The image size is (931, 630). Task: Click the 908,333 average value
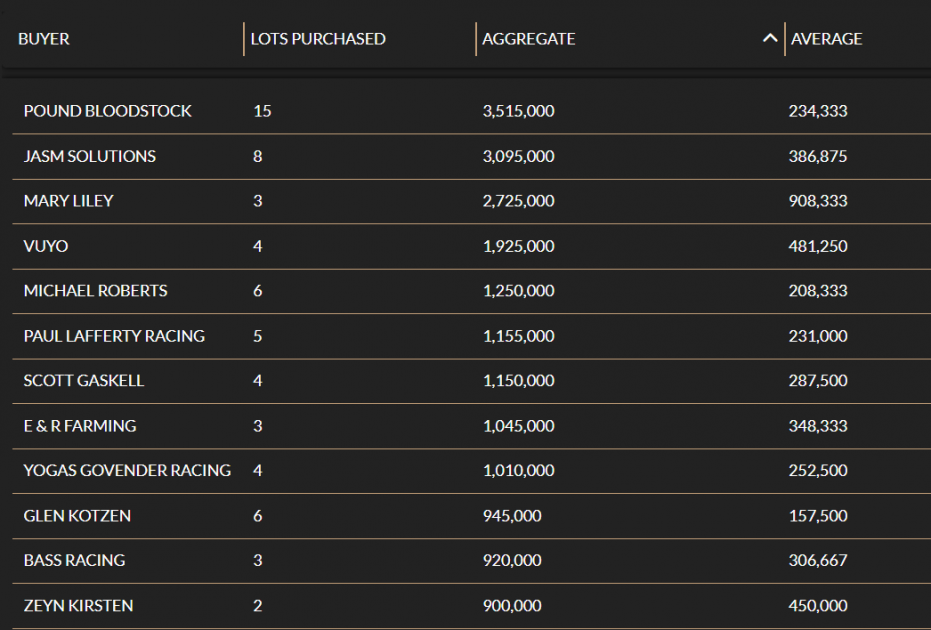tap(817, 201)
